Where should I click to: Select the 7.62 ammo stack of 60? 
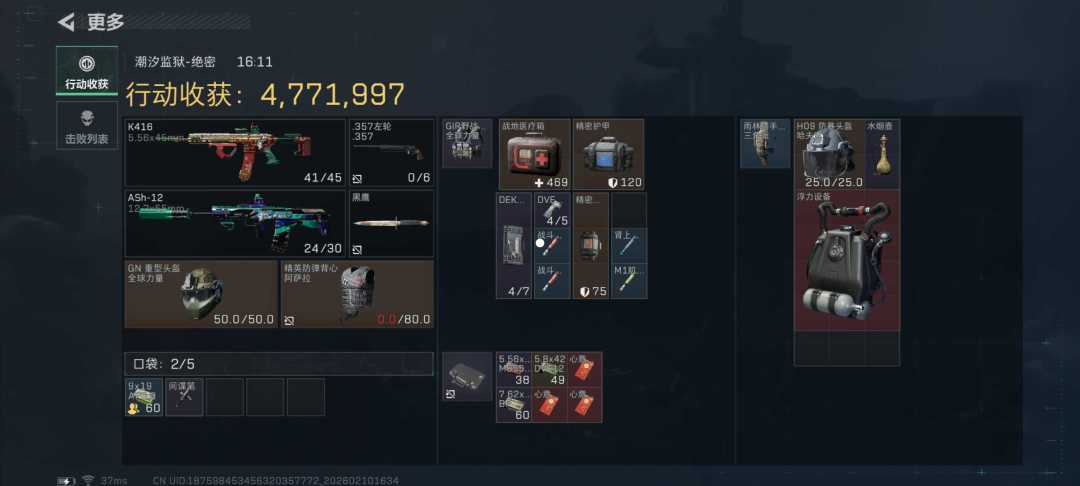point(514,405)
